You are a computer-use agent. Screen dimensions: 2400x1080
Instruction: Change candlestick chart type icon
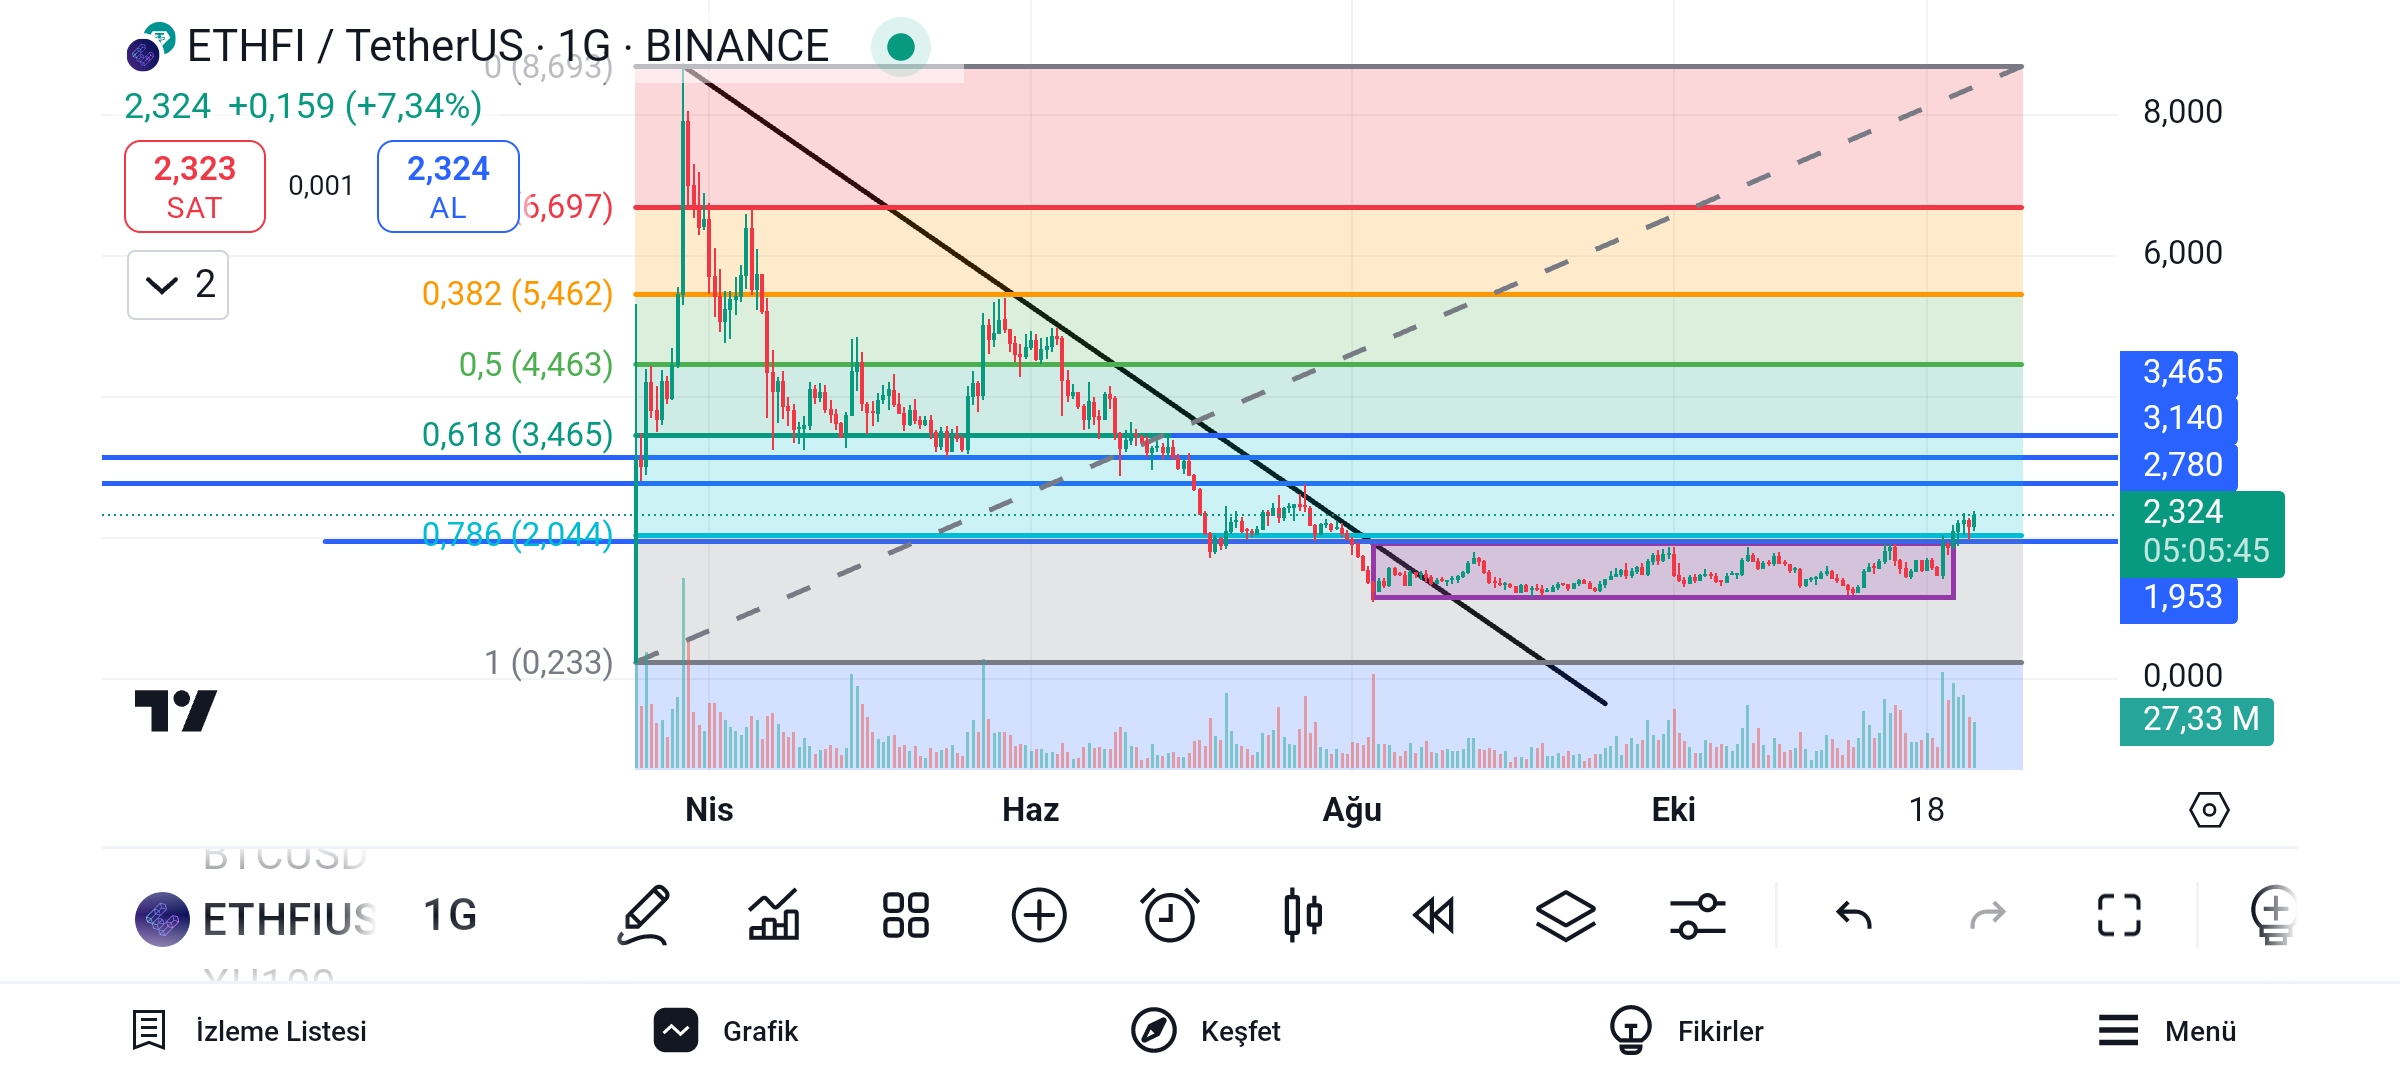tap(1302, 915)
